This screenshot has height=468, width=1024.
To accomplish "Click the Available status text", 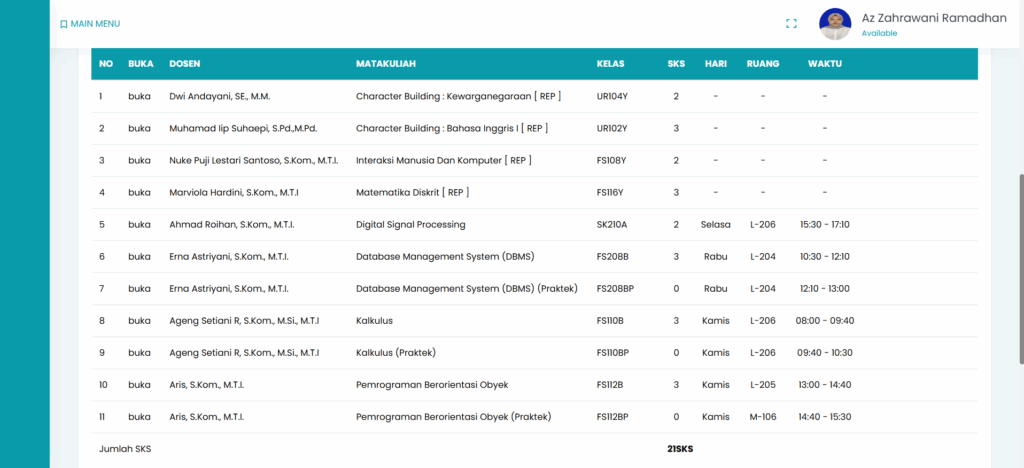I will [x=879, y=33].
